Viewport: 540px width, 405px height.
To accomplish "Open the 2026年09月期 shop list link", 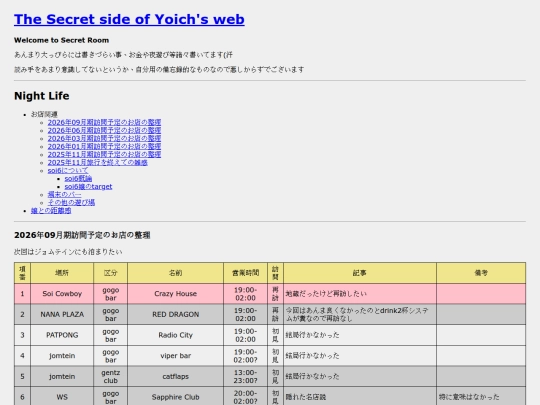I will pos(104,122).
